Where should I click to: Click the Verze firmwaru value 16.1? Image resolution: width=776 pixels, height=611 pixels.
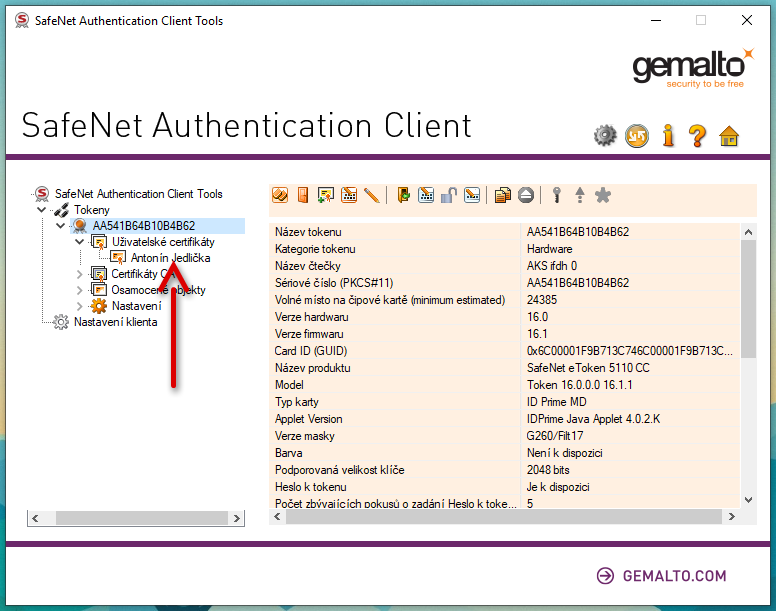[537, 334]
